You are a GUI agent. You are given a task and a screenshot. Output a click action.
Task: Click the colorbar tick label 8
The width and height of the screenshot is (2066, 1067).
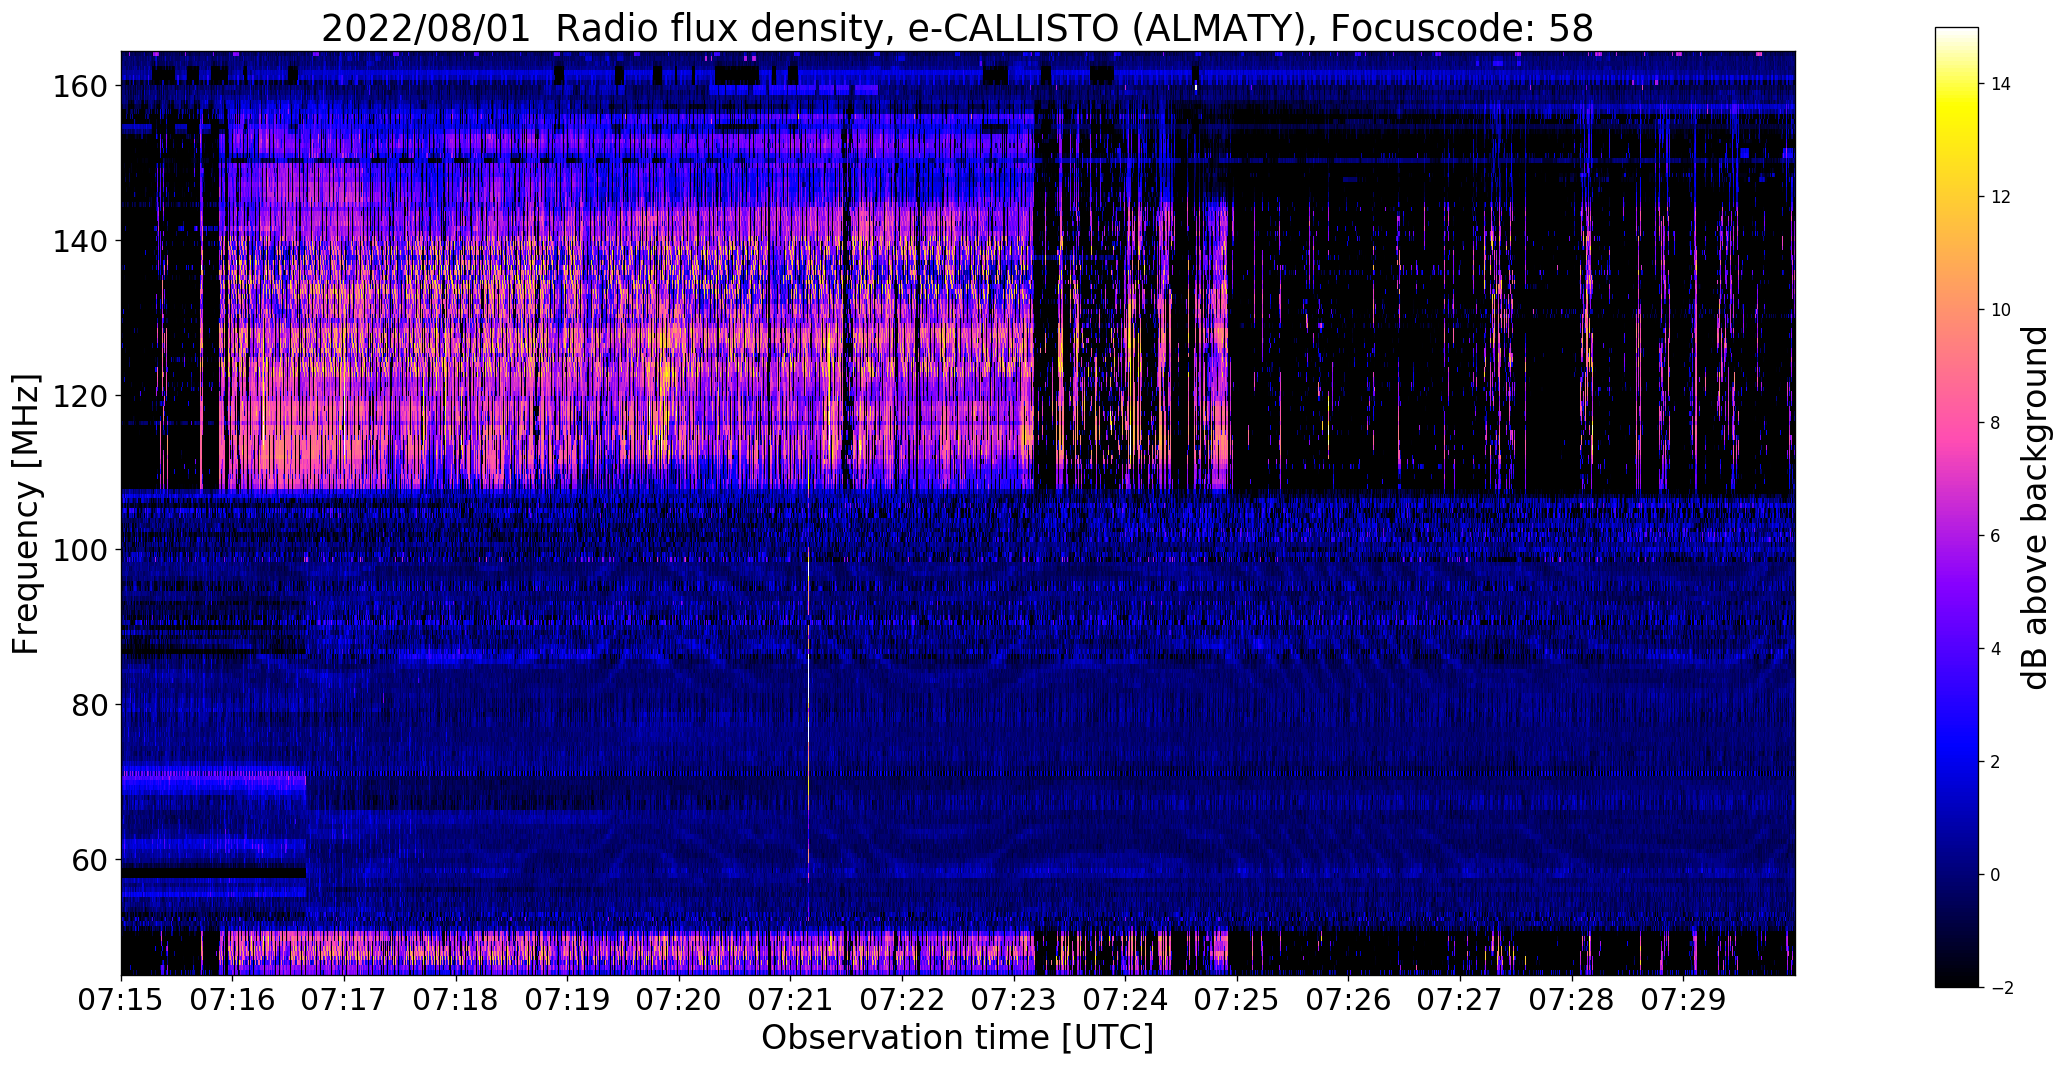1996,423
